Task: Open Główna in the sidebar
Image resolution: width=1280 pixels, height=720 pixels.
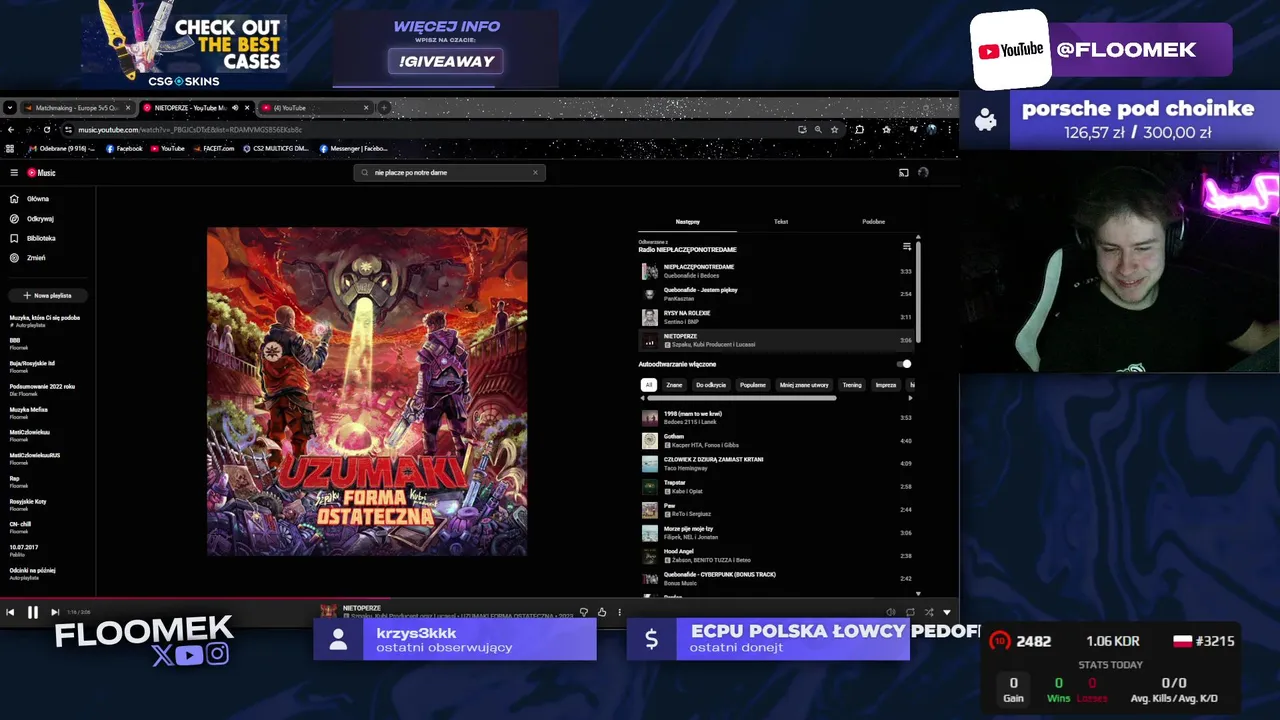Action: tap(38, 199)
